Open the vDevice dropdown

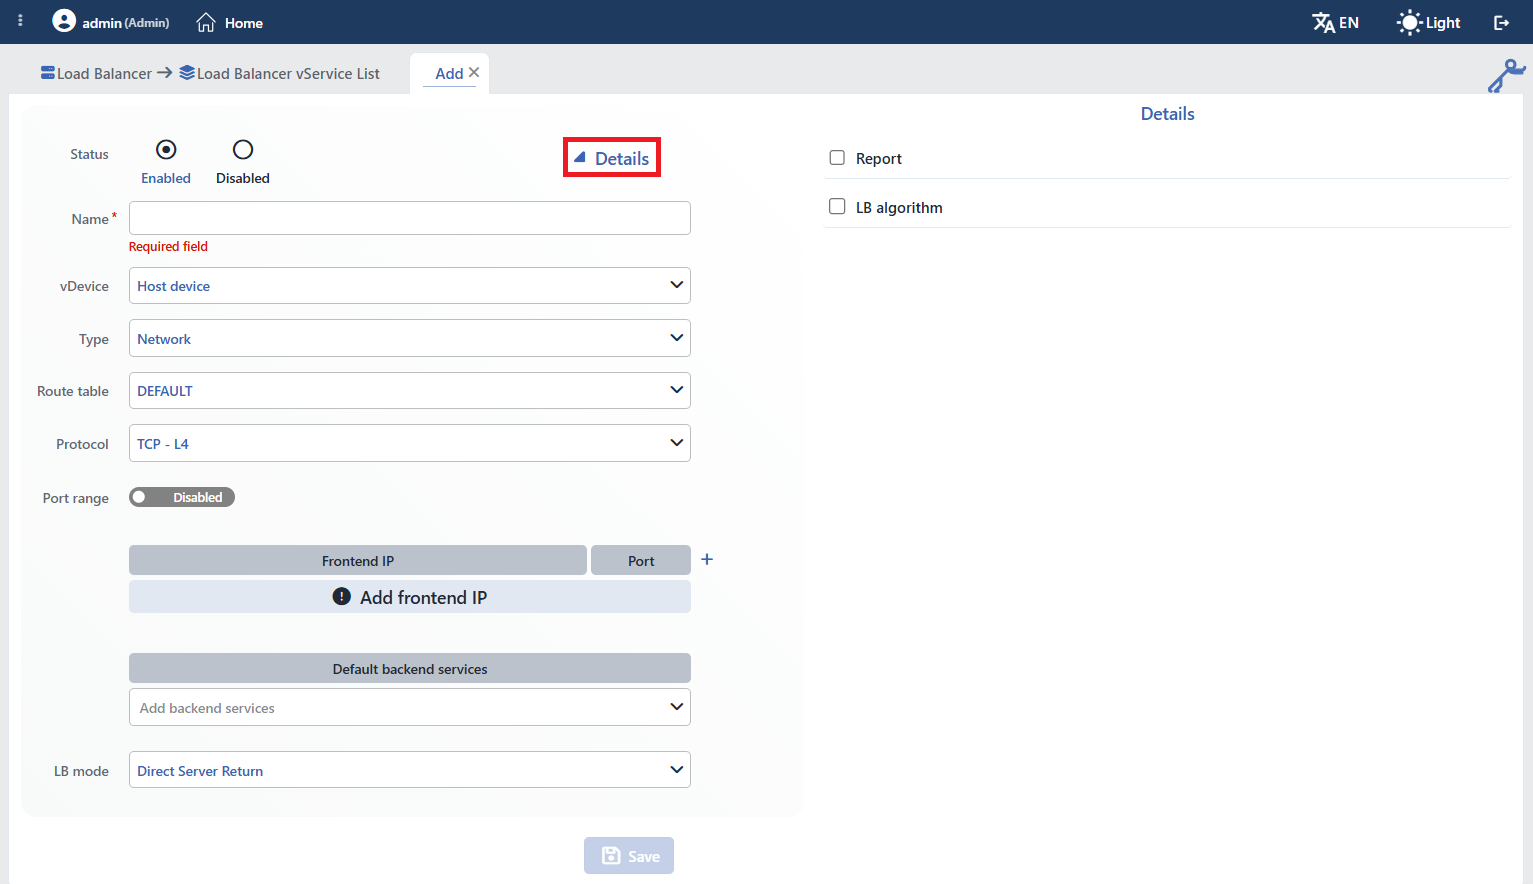point(410,285)
